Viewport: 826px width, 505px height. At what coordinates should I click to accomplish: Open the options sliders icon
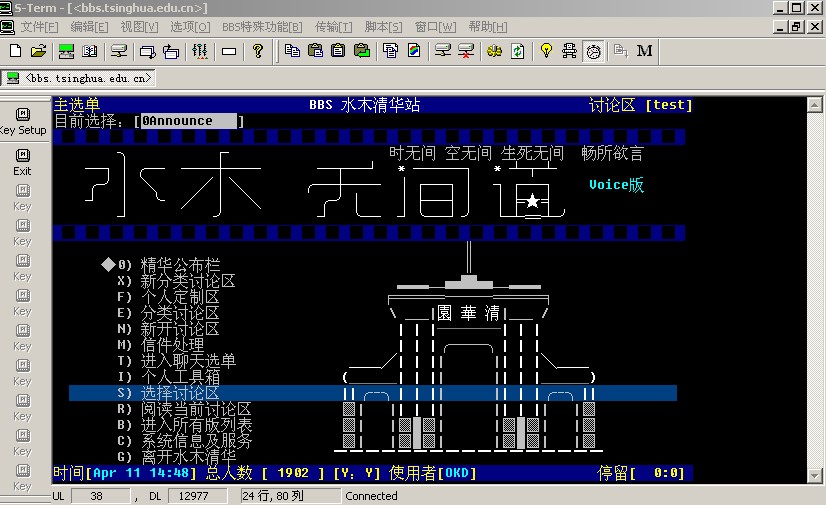click(x=200, y=51)
